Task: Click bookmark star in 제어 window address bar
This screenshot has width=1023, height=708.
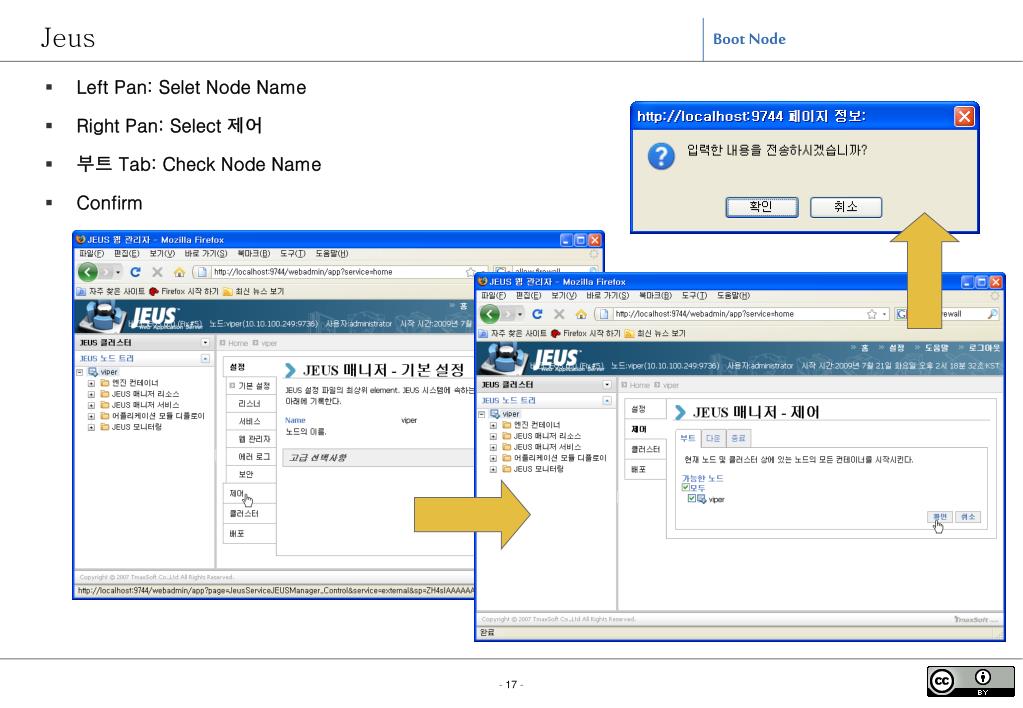Action: (872, 314)
